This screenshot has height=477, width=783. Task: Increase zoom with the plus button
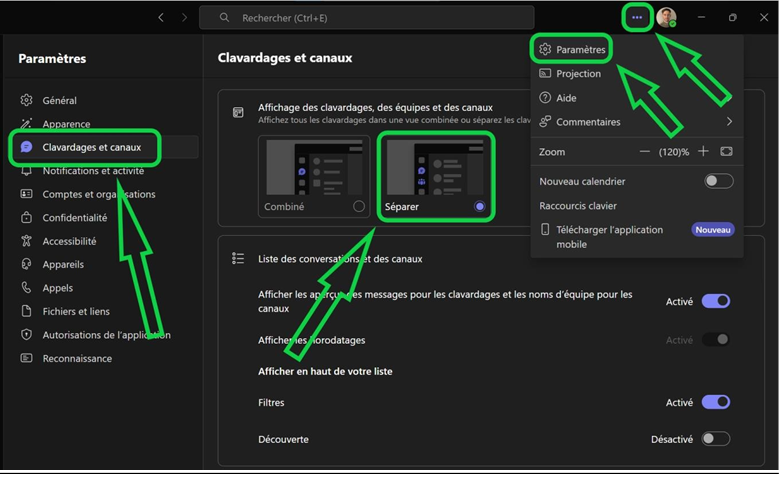703,151
